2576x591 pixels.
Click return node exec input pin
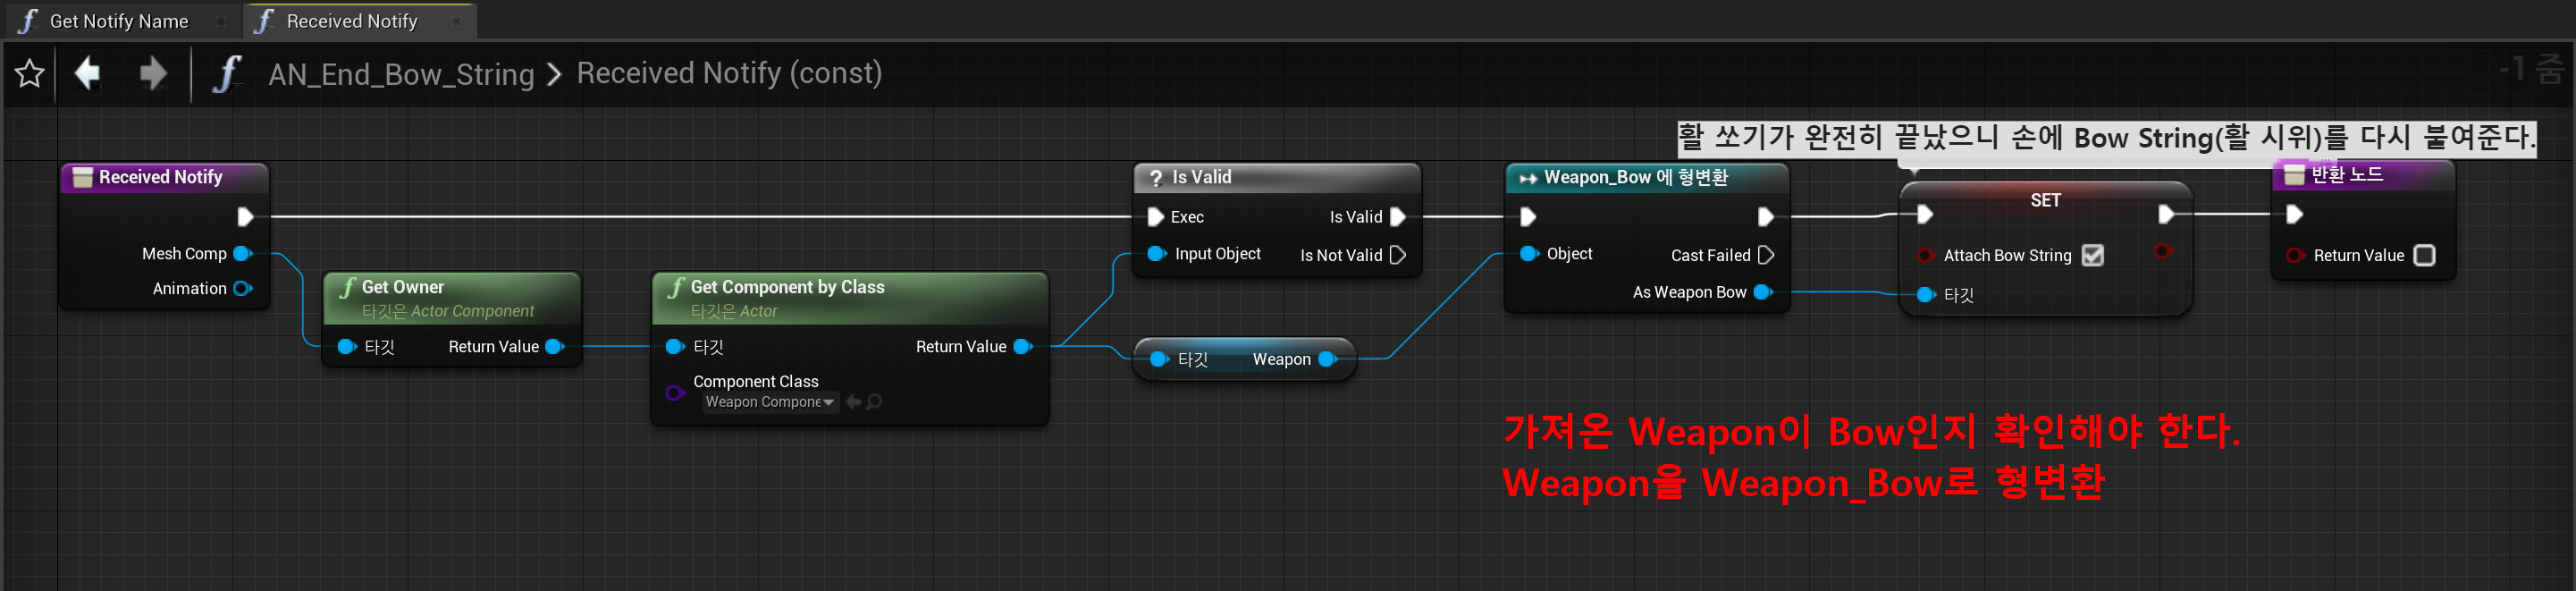tap(2295, 214)
